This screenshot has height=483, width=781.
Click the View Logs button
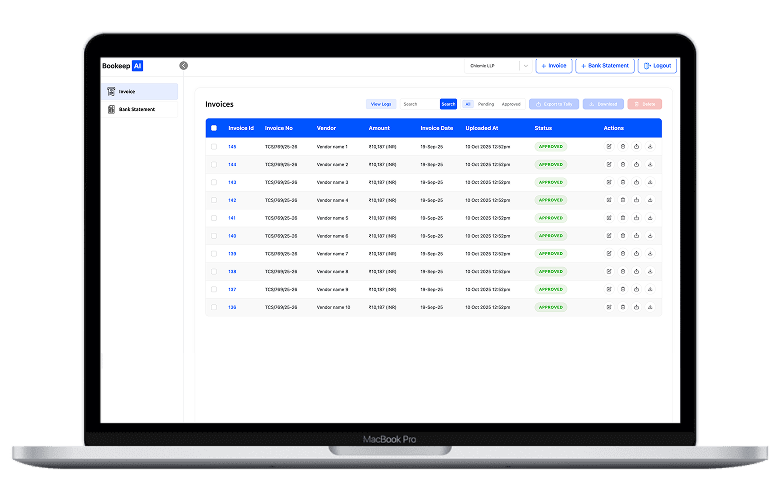[381, 104]
